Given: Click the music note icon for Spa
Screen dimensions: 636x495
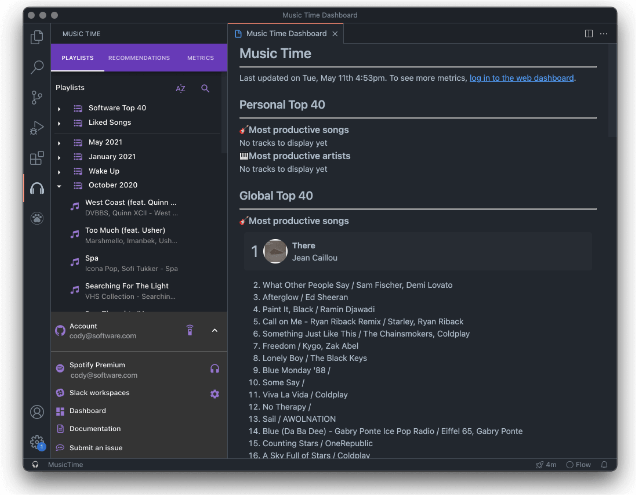Looking at the screenshot, I should click(x=75, y=262).
